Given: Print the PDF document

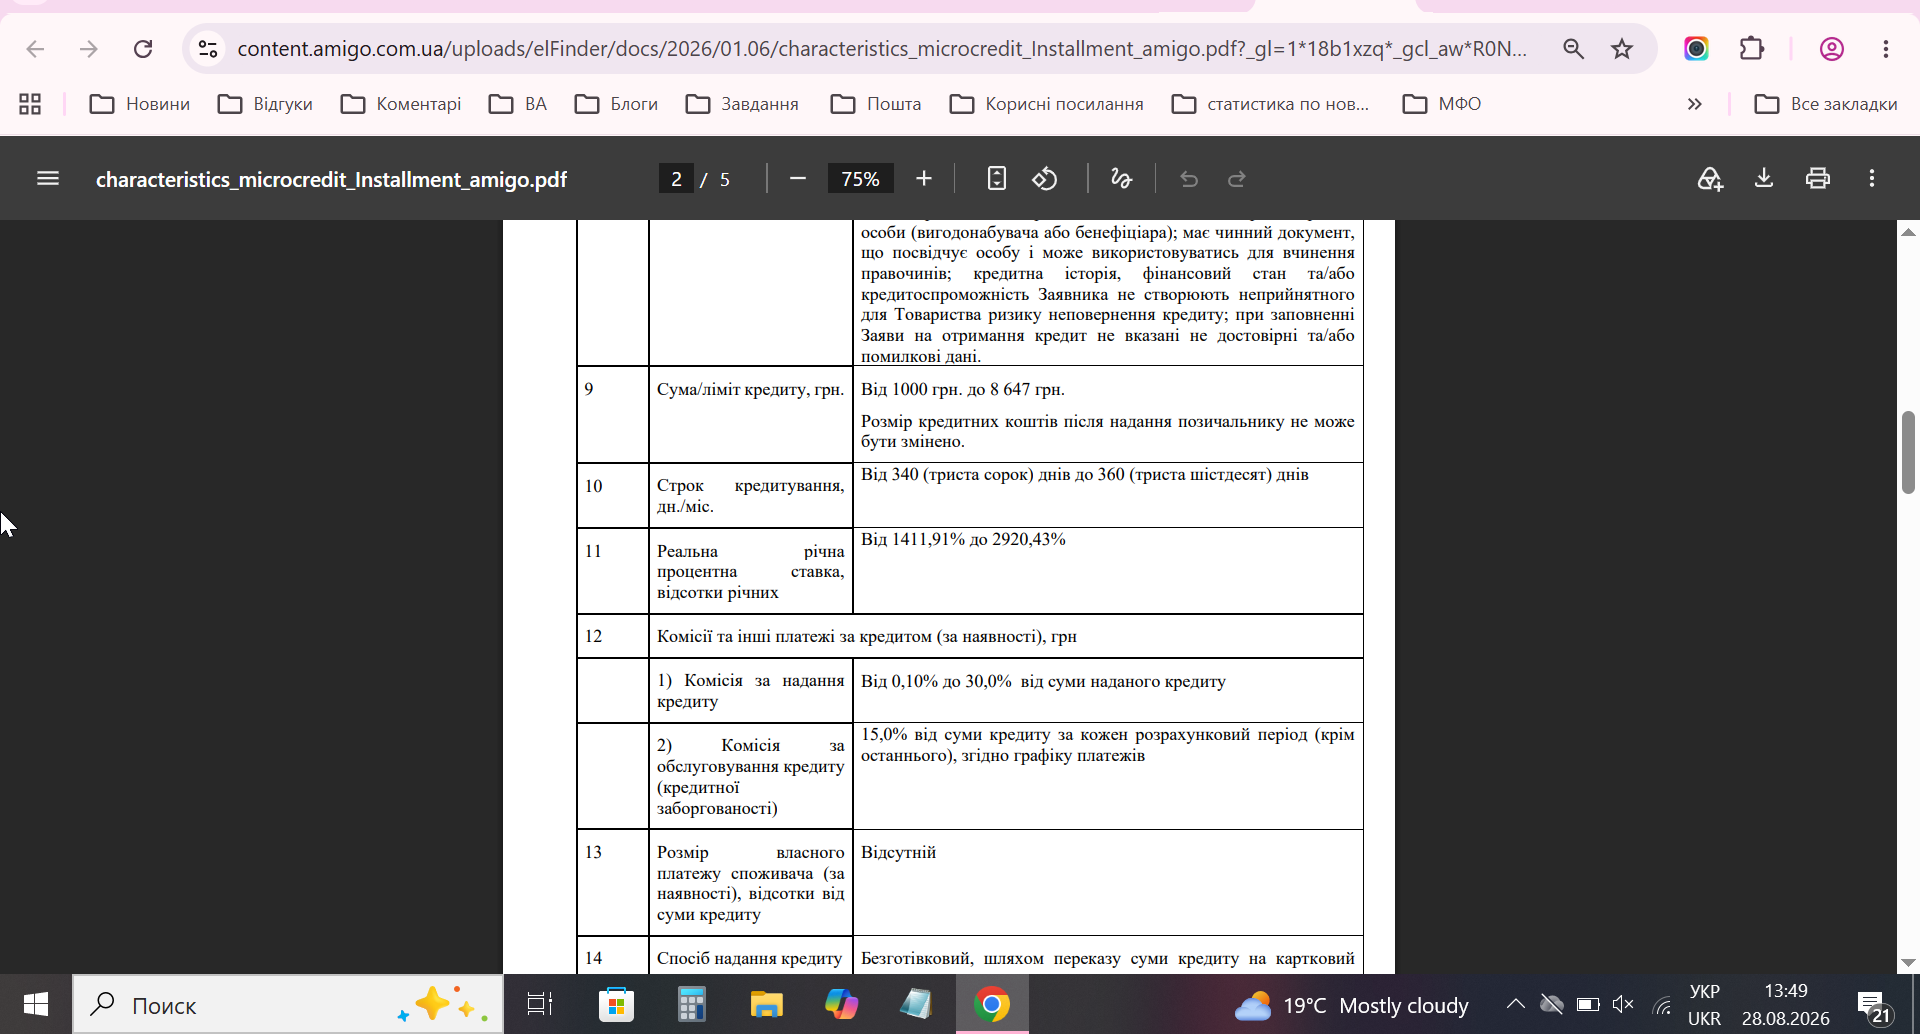Looking at the screenshot, I should tap(1818, 179).
